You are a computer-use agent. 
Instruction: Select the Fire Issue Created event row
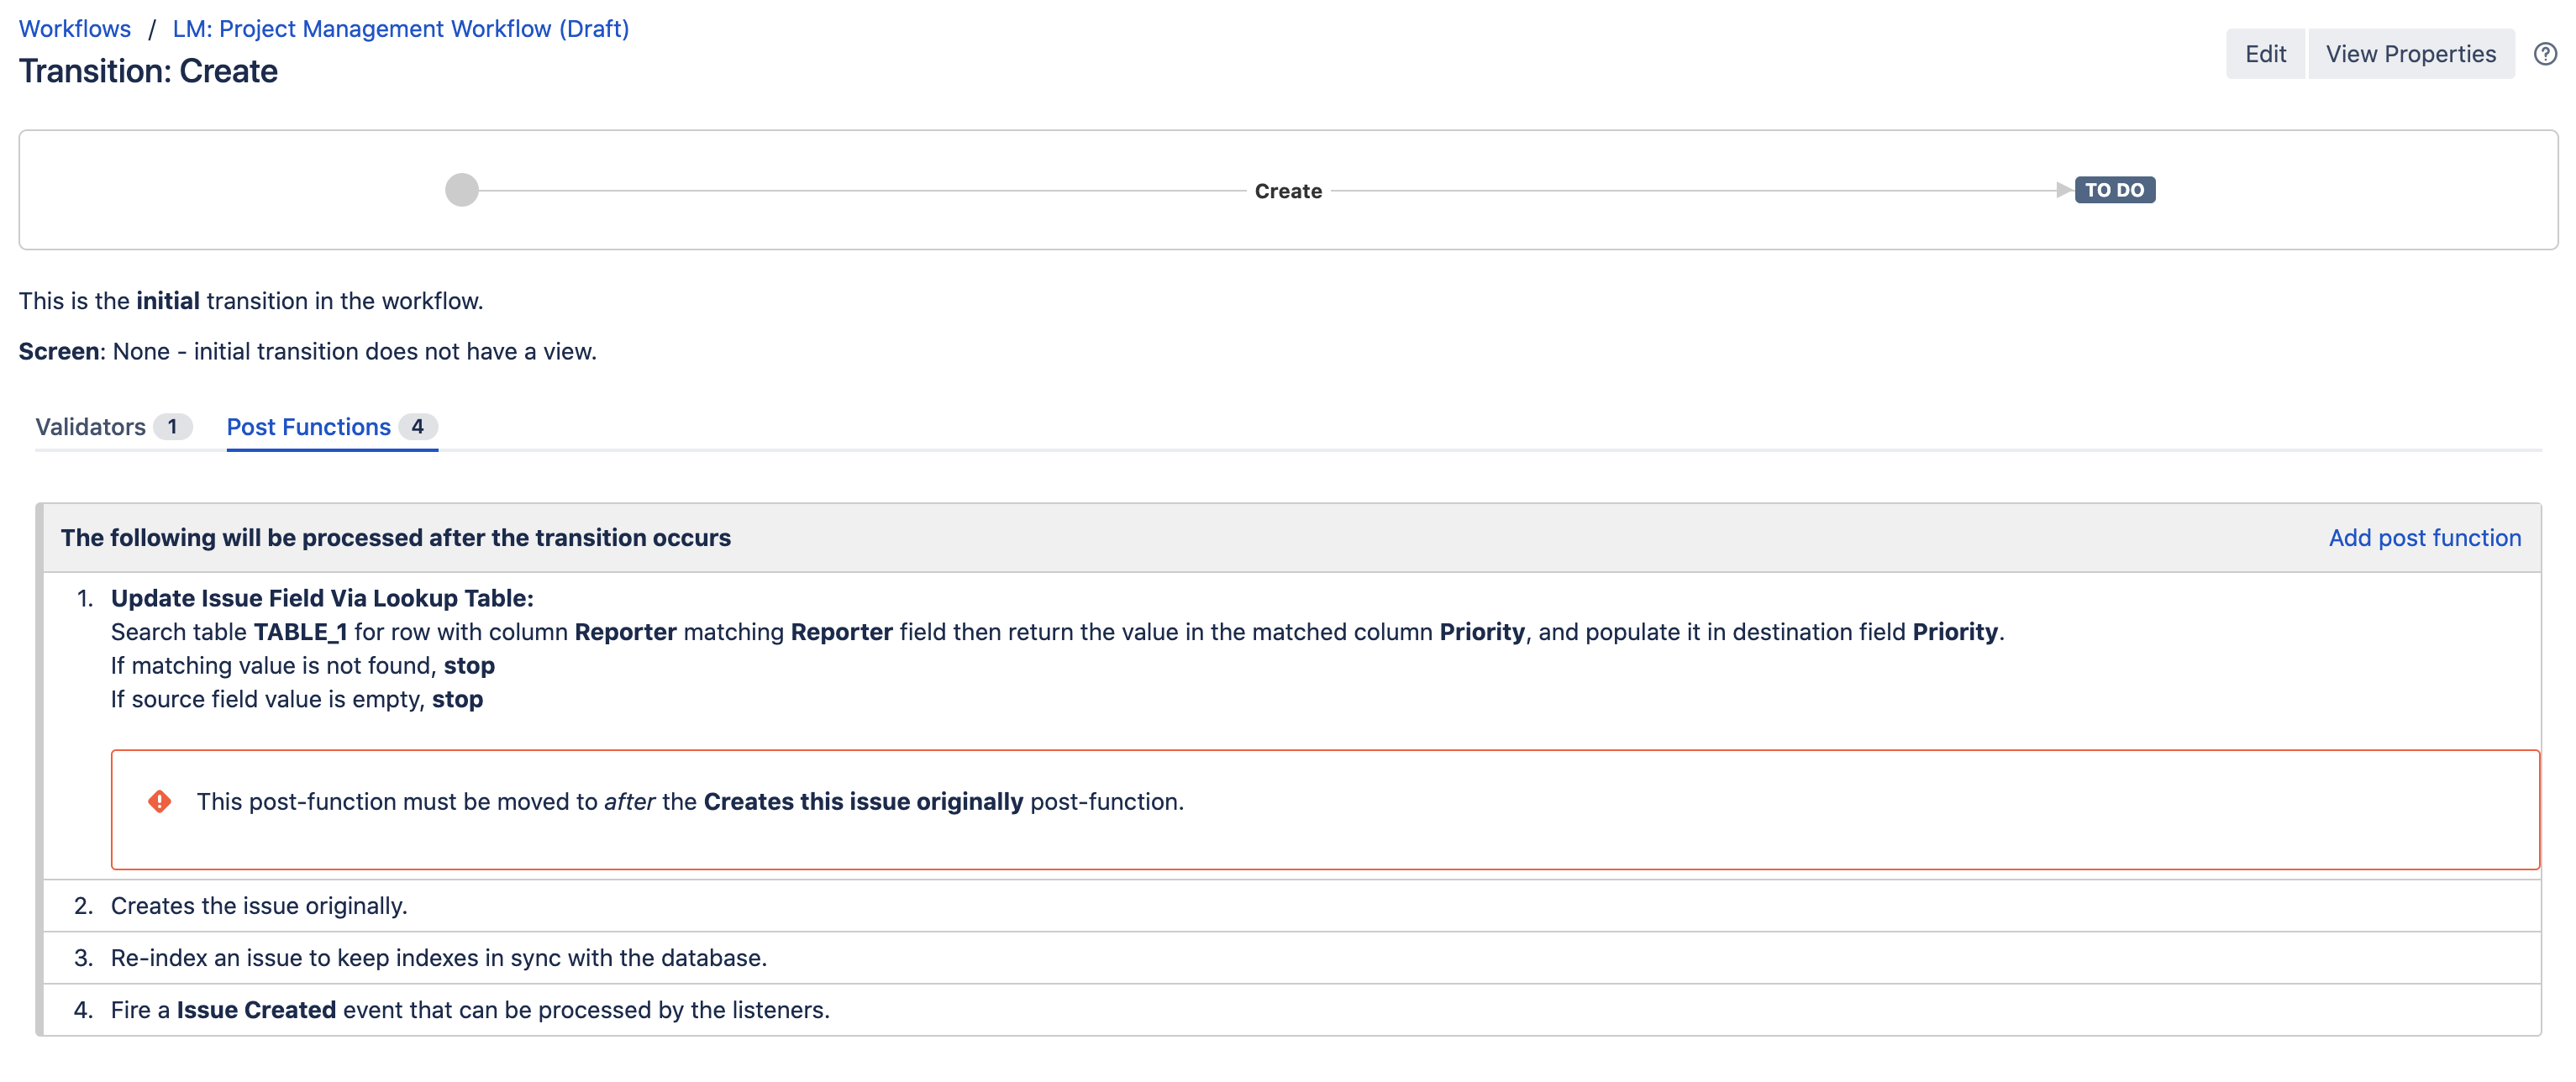tap(470, 1010)
